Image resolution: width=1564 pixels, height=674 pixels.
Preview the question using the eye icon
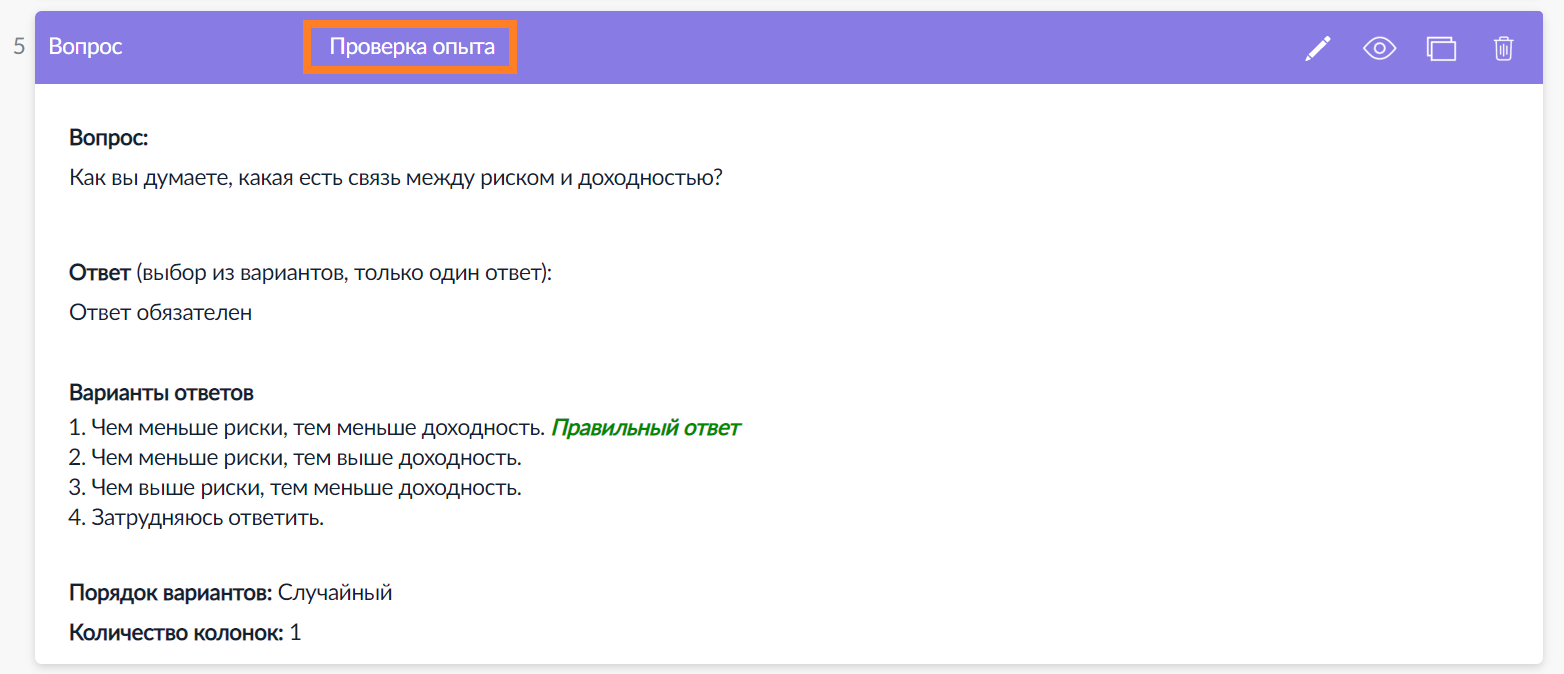[1380, 48]
